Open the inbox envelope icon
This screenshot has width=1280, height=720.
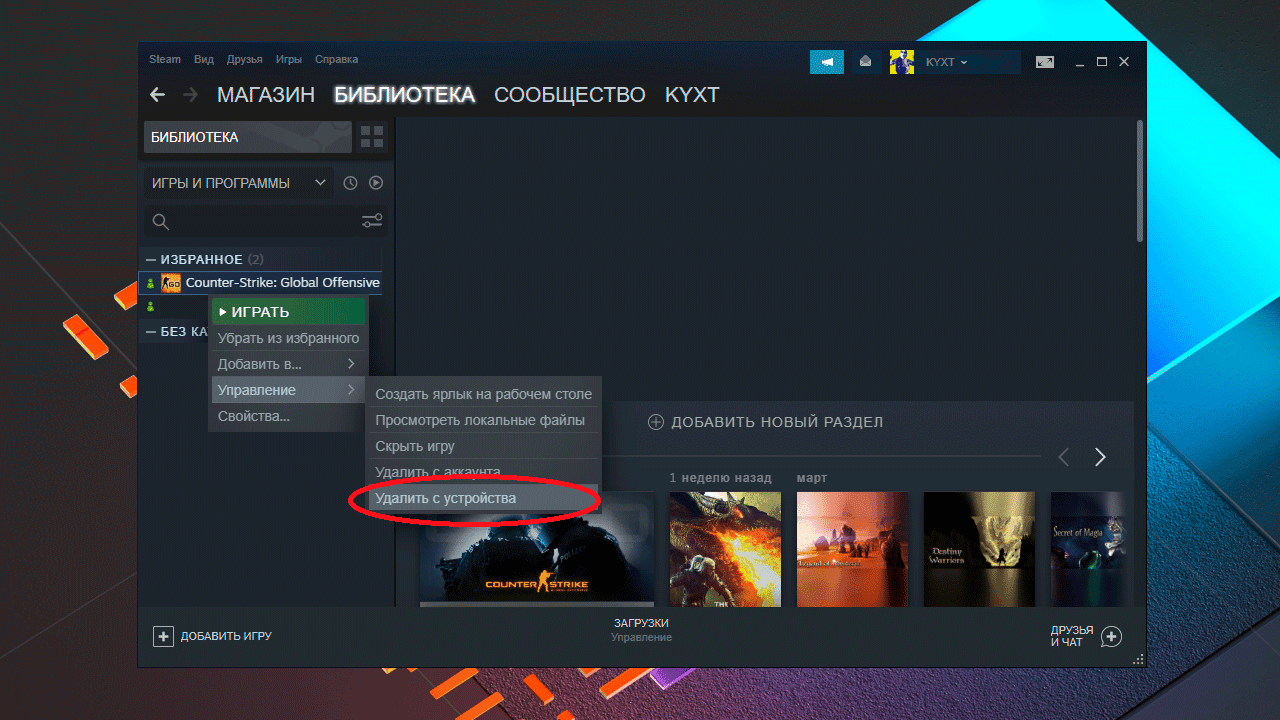pyautogui.click(x=865, y=62)
